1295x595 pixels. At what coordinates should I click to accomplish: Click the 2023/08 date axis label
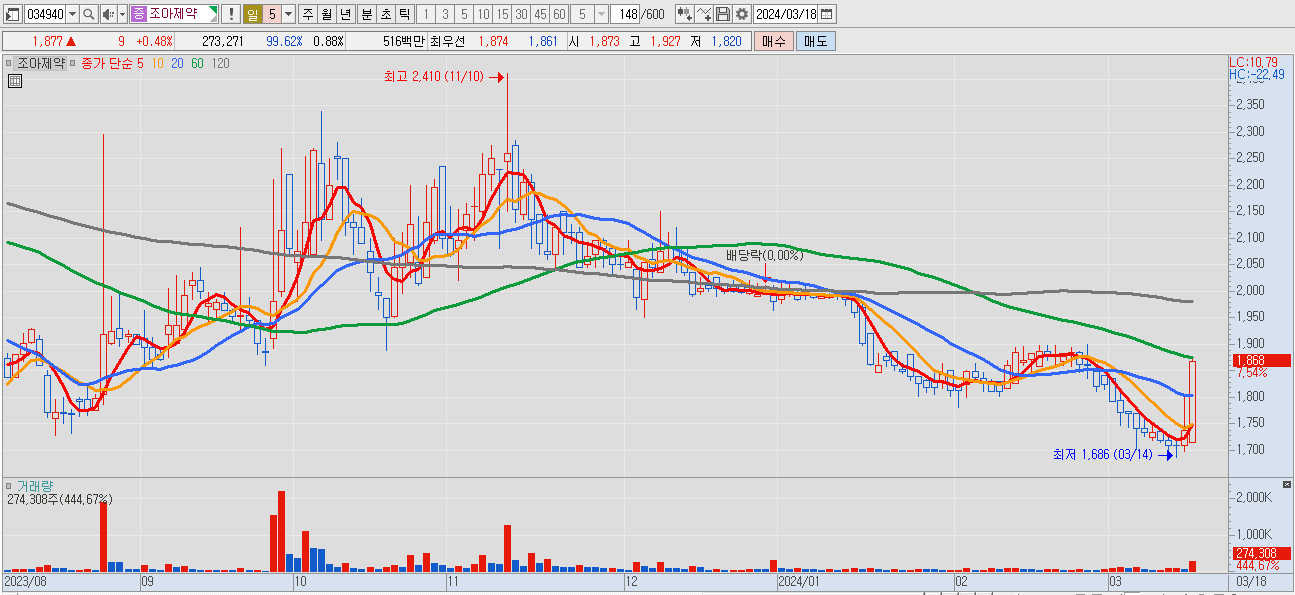click(25, 581)
